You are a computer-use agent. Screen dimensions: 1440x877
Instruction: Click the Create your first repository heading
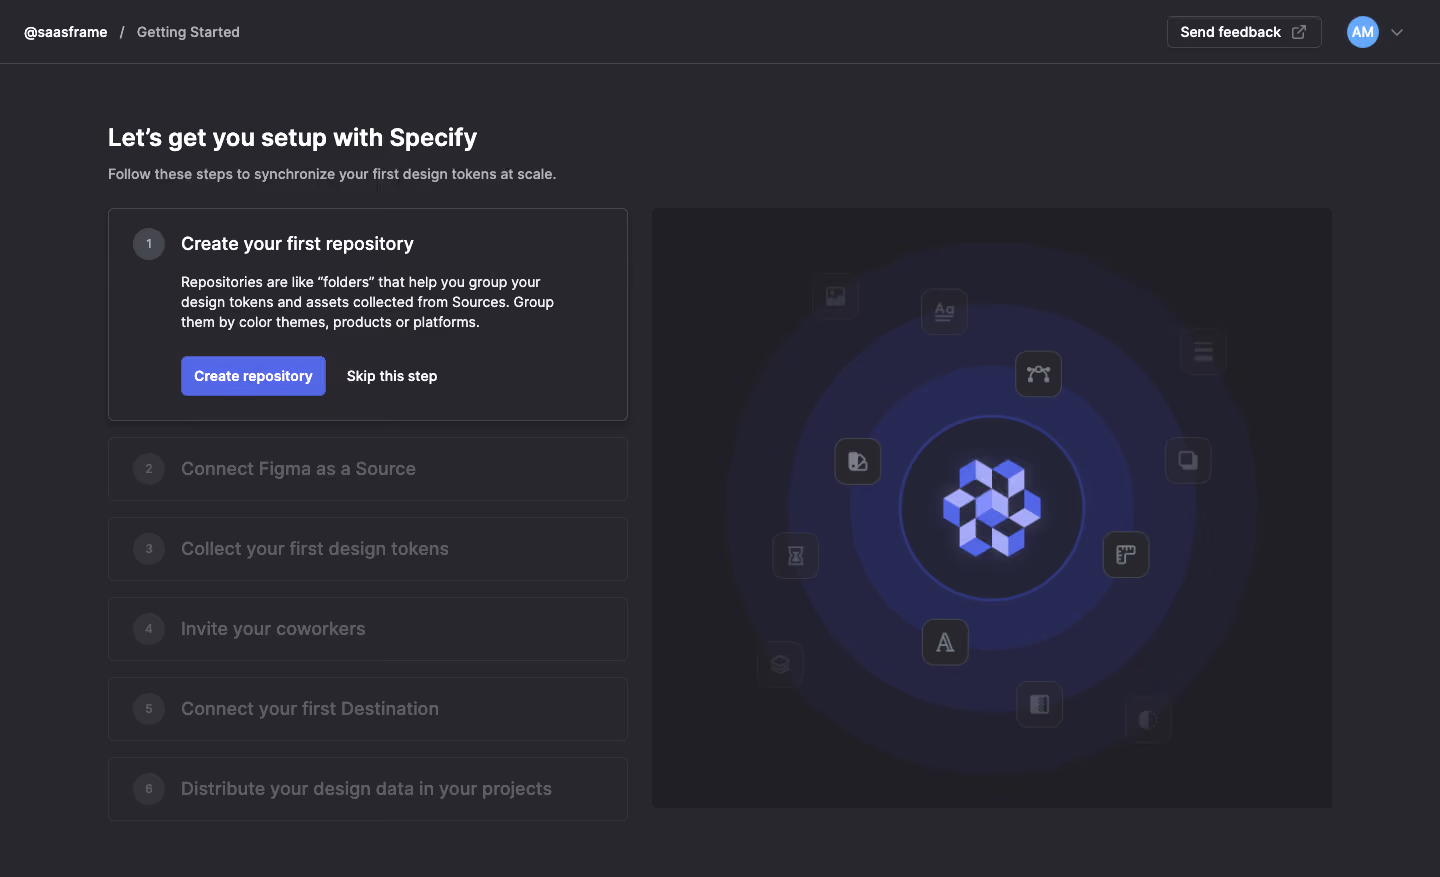297,244
